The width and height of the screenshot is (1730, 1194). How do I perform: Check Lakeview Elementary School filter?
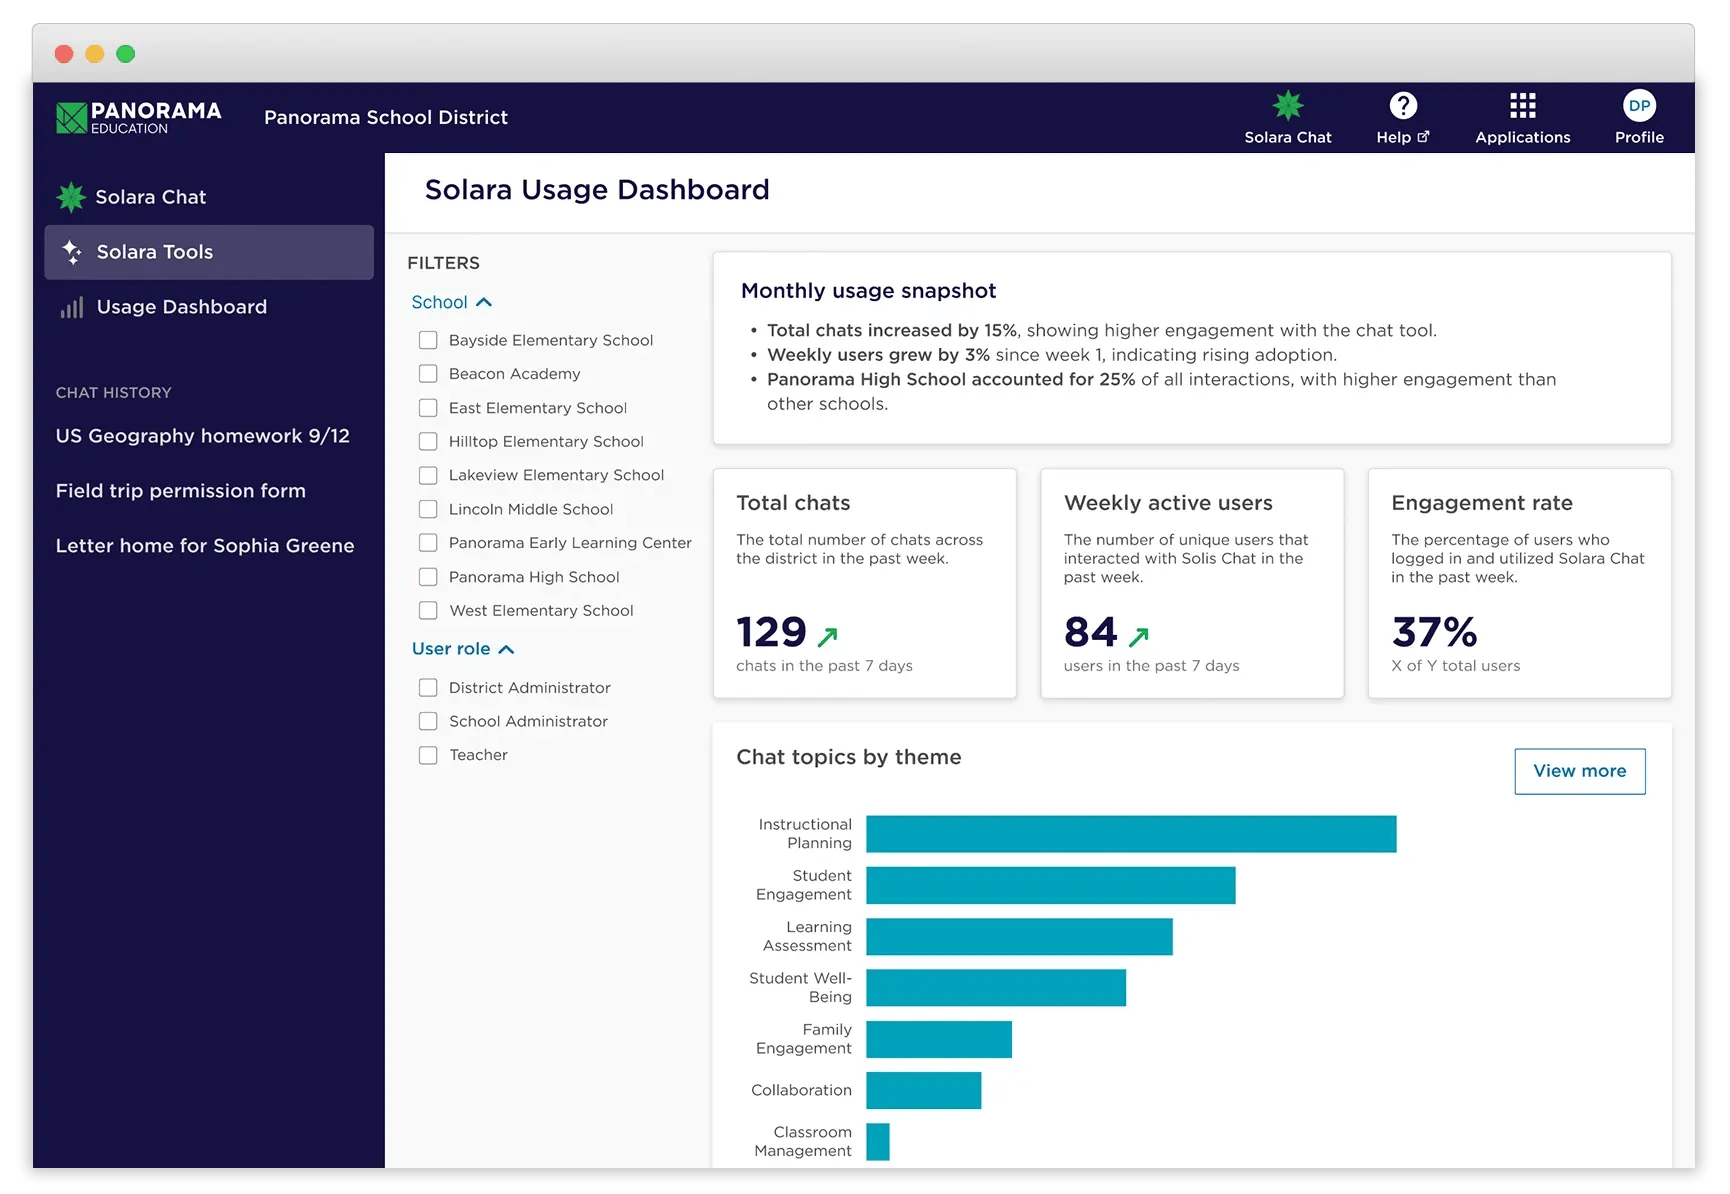tap(428, 475)
